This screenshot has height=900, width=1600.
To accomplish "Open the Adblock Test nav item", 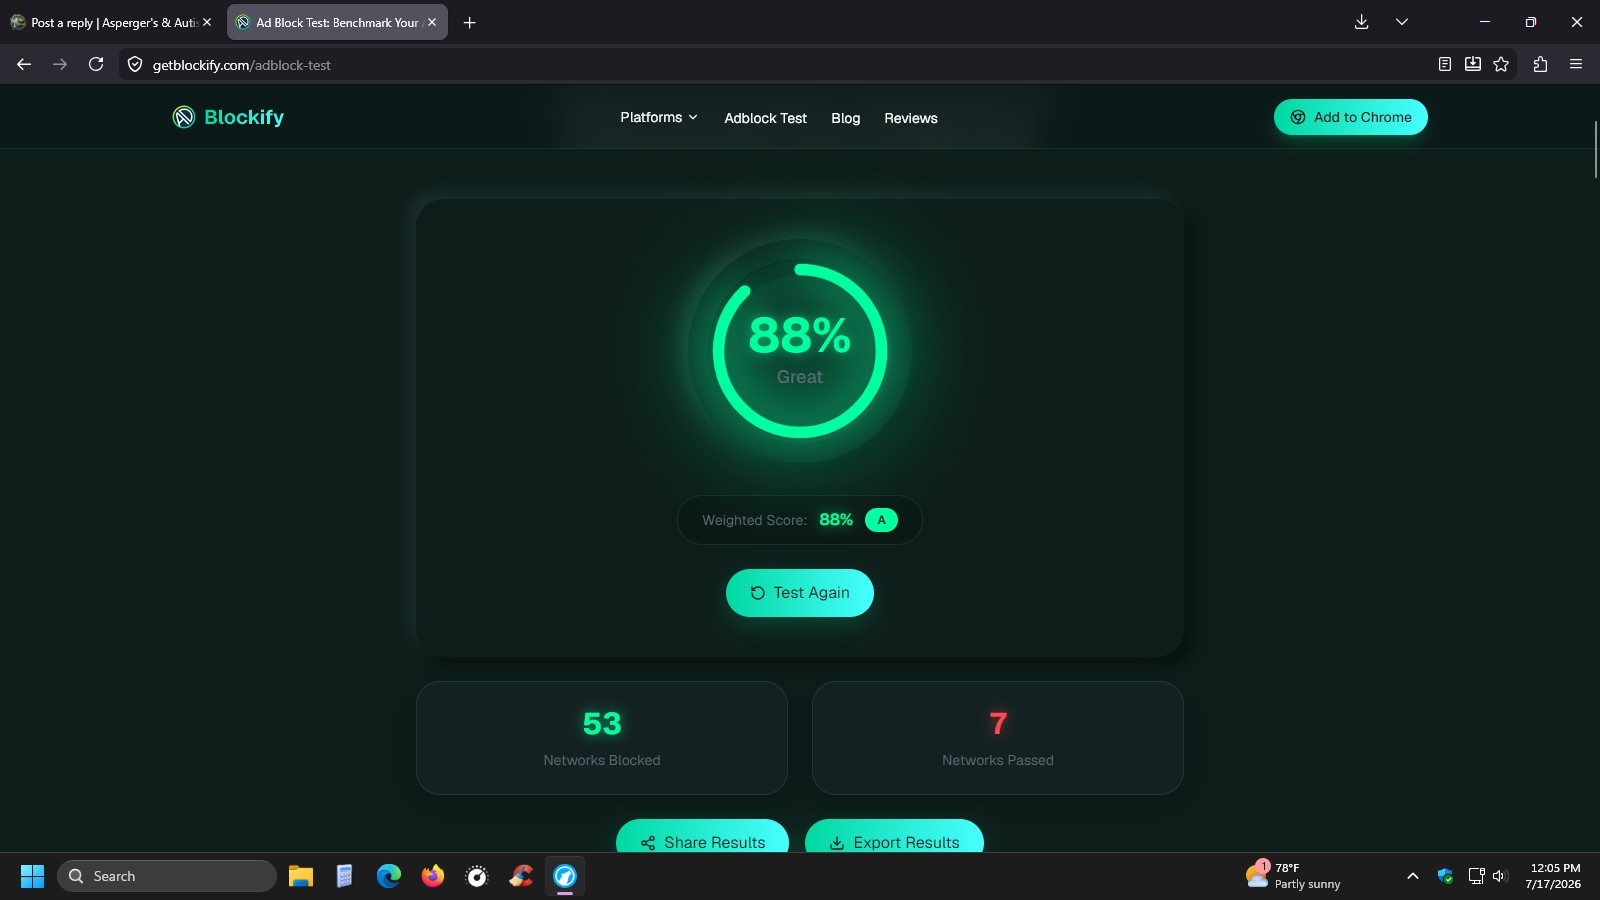I will (x=765, y=118).
